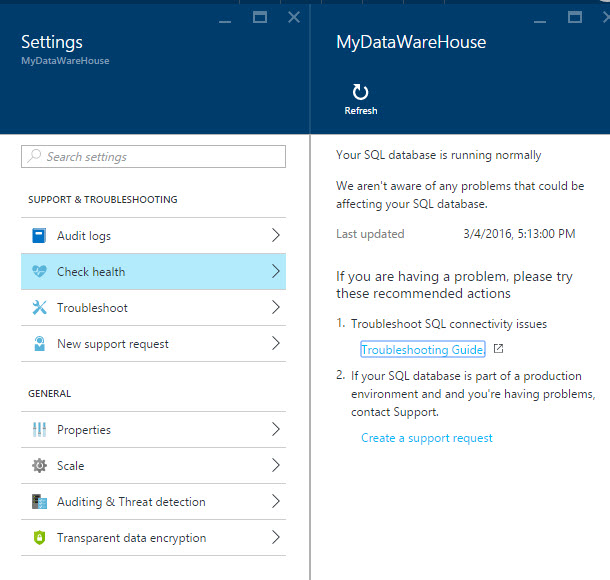Expand the Scale chevron arrow
The width and height of the screenshot is (610, 580).
tap(276, 466)
